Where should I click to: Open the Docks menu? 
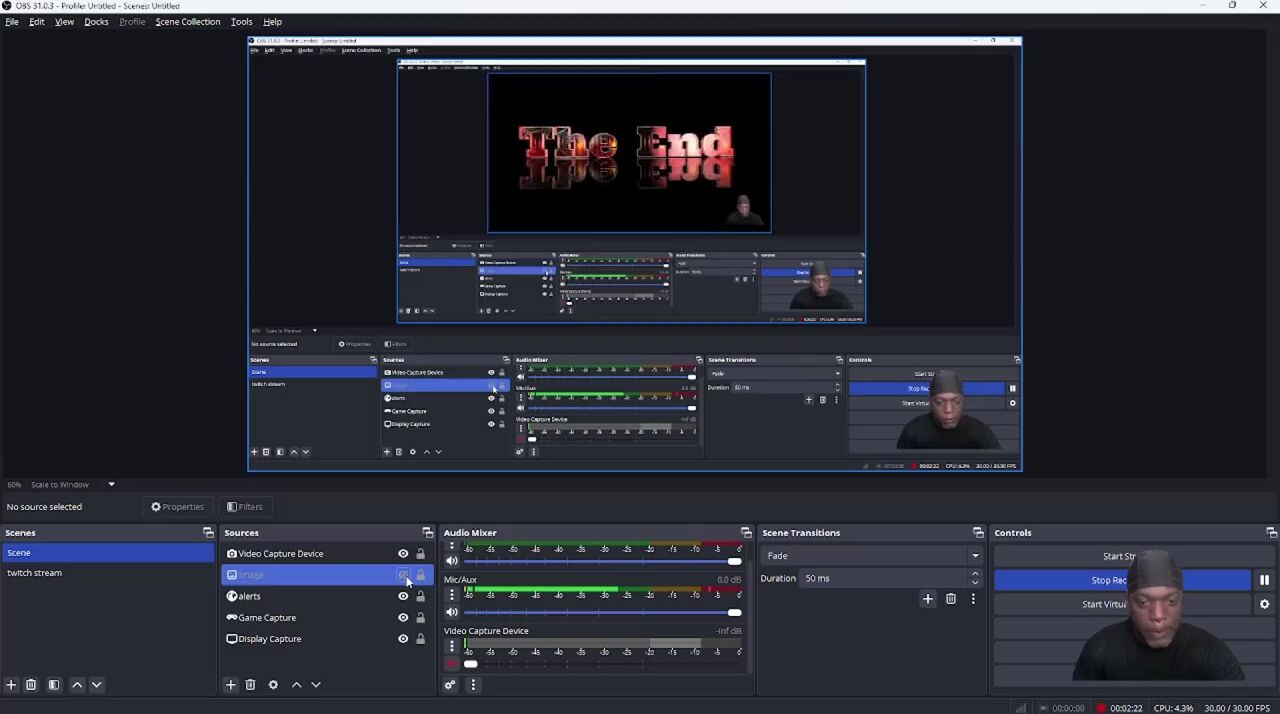96,22
